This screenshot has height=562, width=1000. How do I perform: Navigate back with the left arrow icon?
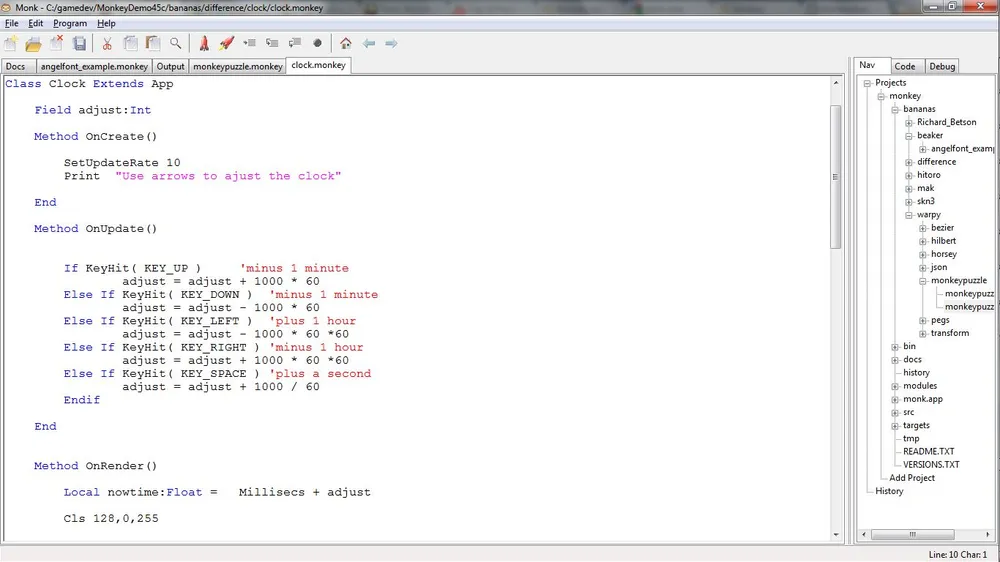(x=369, y=44)
